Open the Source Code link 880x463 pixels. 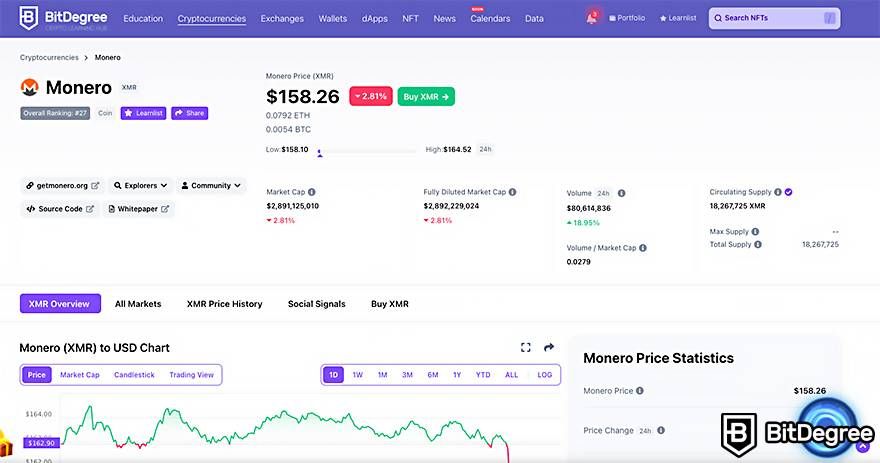(x=59, y=209)
